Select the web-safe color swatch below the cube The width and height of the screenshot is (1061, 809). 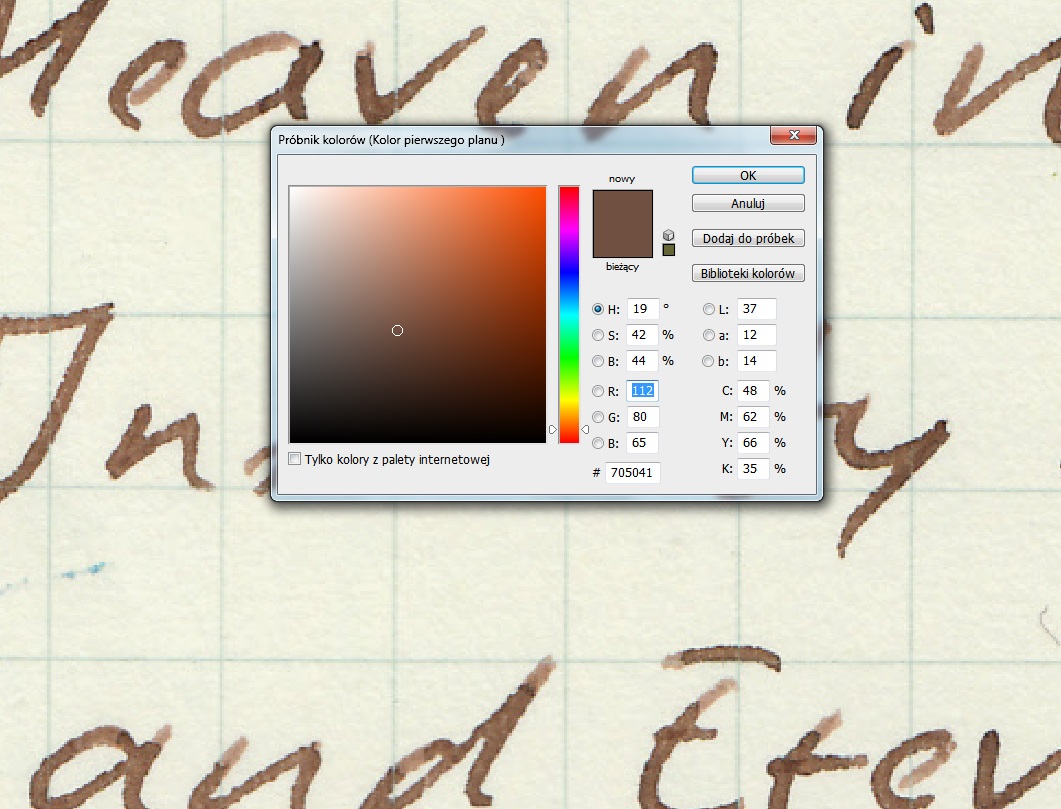click(669, 250)
